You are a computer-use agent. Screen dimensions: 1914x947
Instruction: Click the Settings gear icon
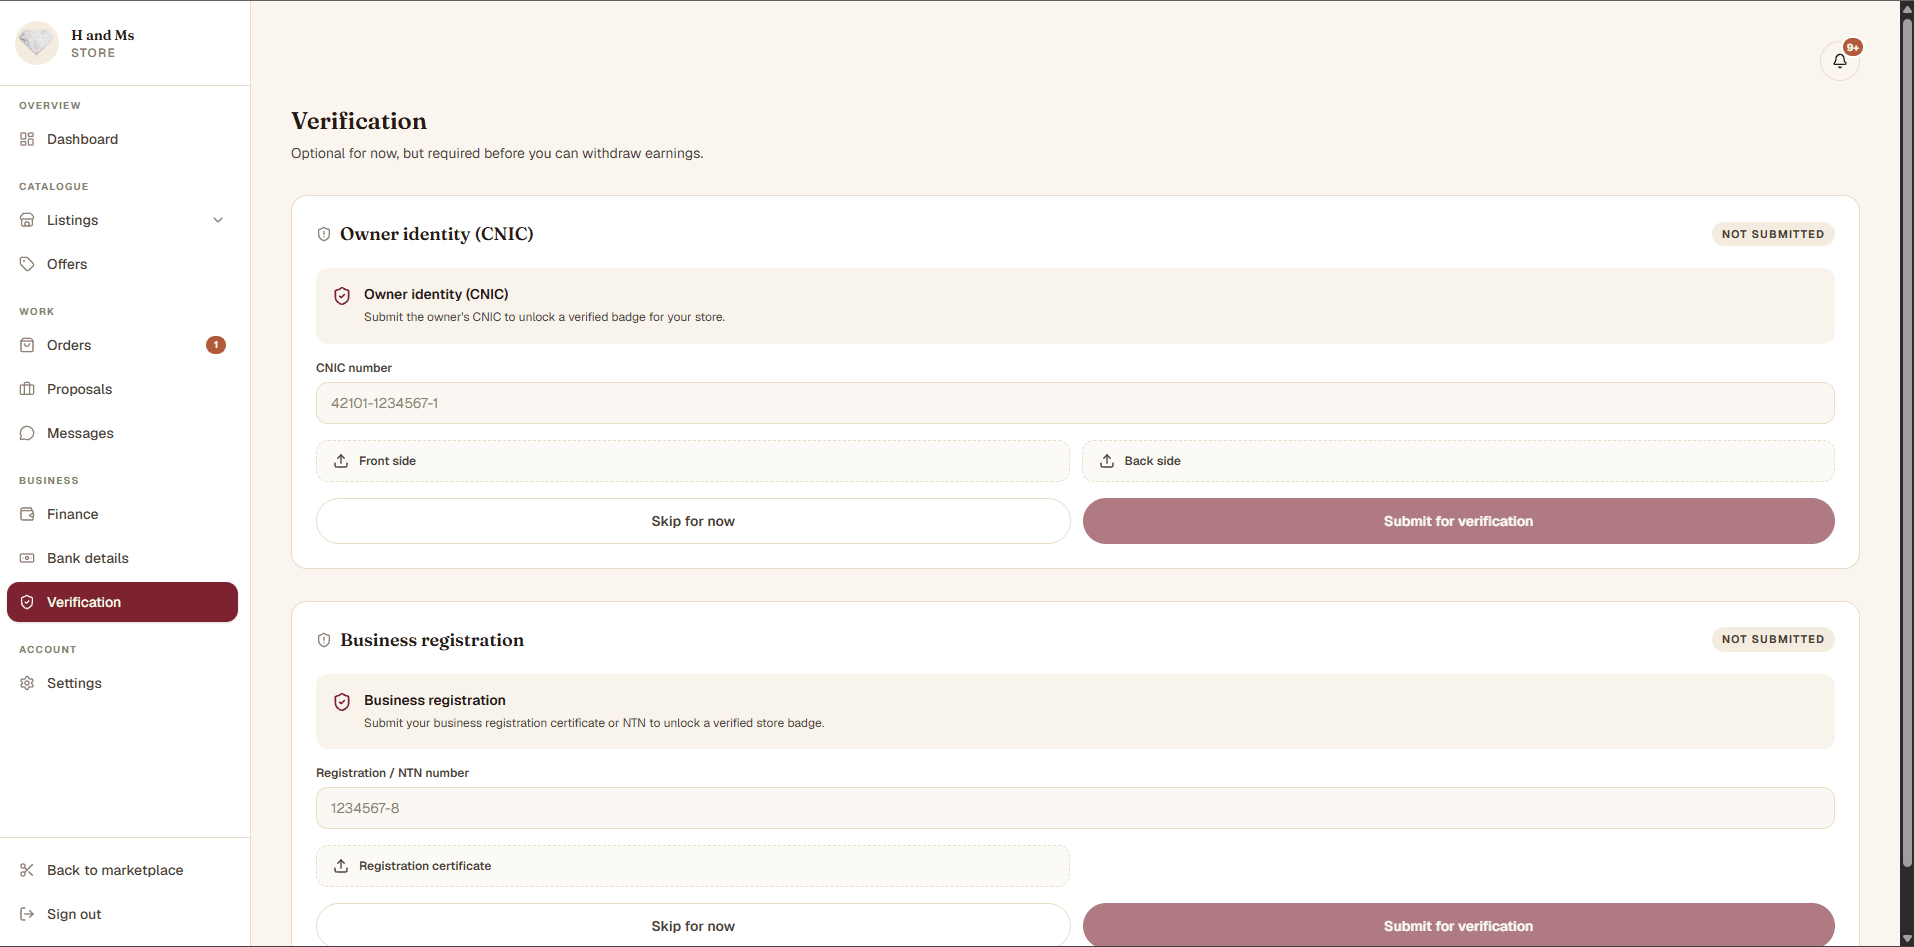pyautogui.click(x=27, y=683)
